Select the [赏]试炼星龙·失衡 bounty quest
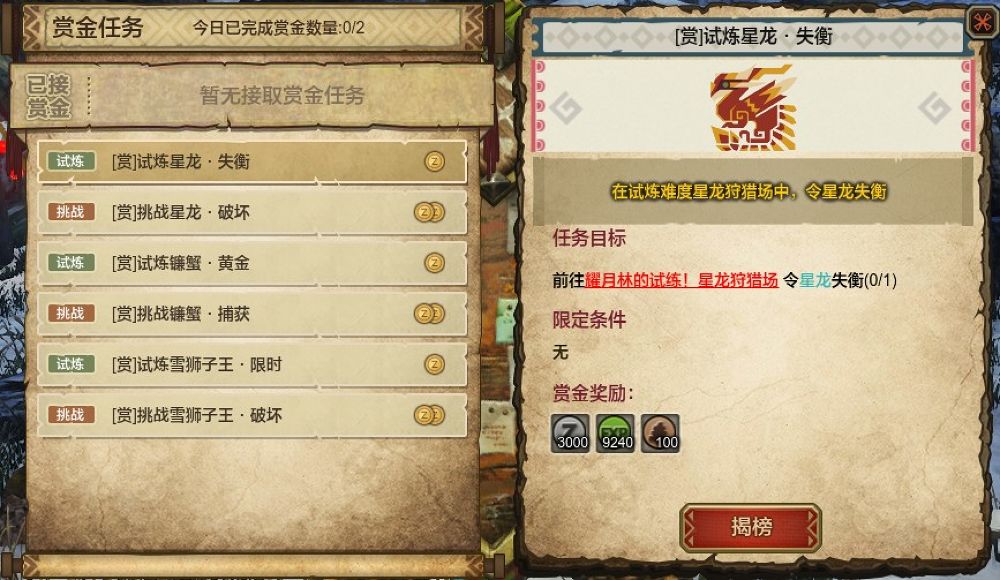 (x=252, y=161)
